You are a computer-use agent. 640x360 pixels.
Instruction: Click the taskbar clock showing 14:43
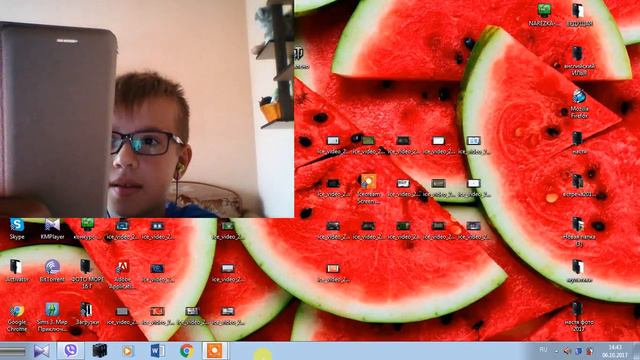click(x=614, y=351)
